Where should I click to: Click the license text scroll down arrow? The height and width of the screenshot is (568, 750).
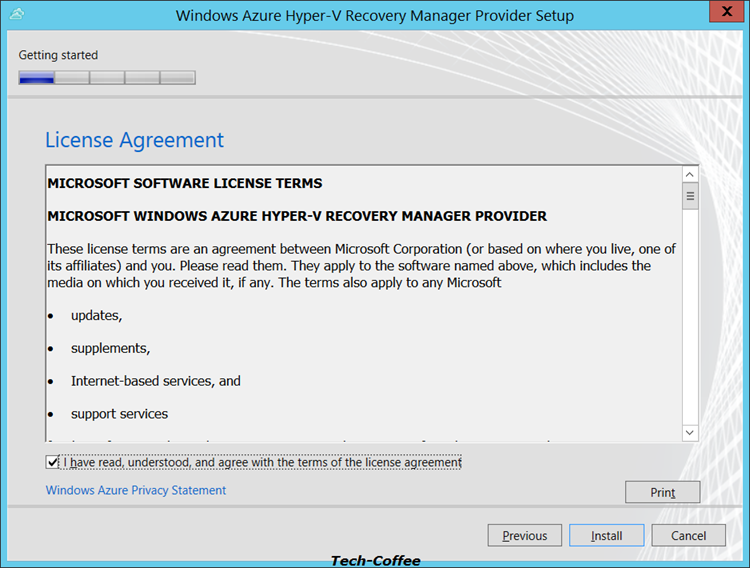(690, 433)
